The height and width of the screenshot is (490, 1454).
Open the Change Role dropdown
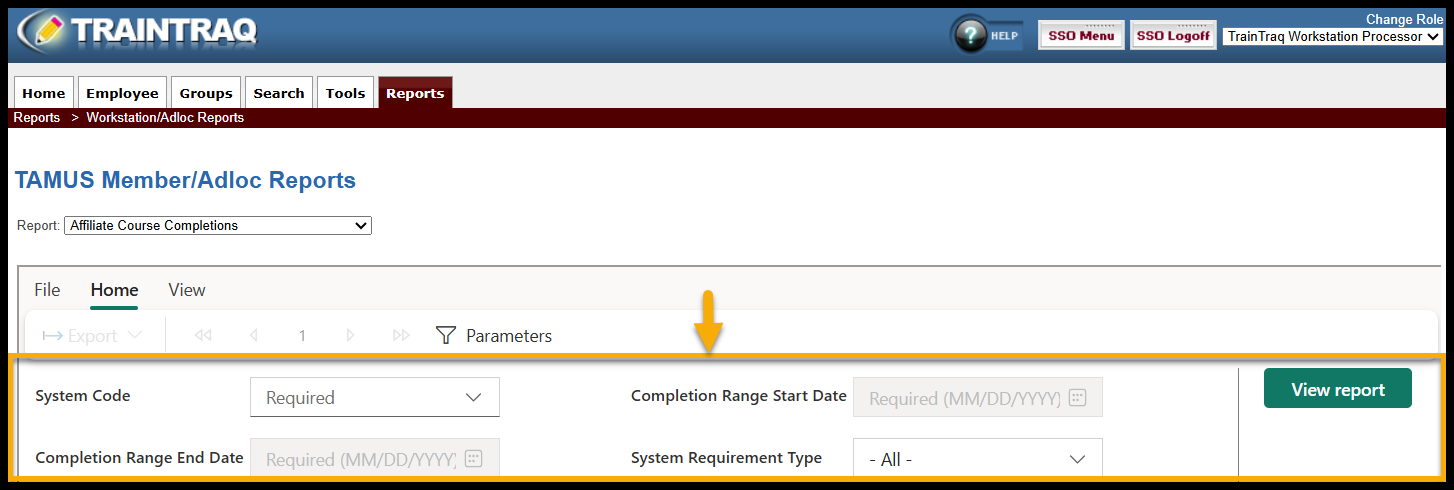[x=1333, y=37]
